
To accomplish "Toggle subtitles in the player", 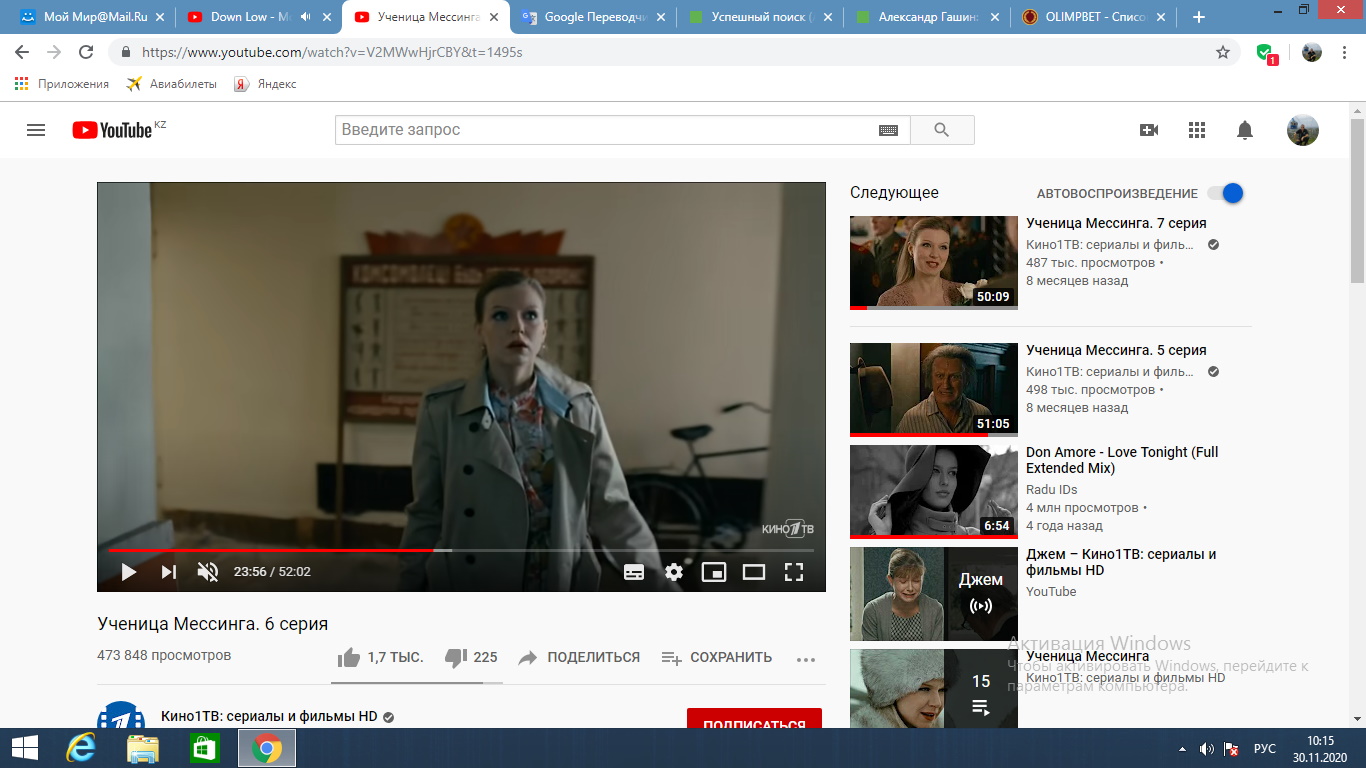I will pyautogui.click(x=634, y=572).
